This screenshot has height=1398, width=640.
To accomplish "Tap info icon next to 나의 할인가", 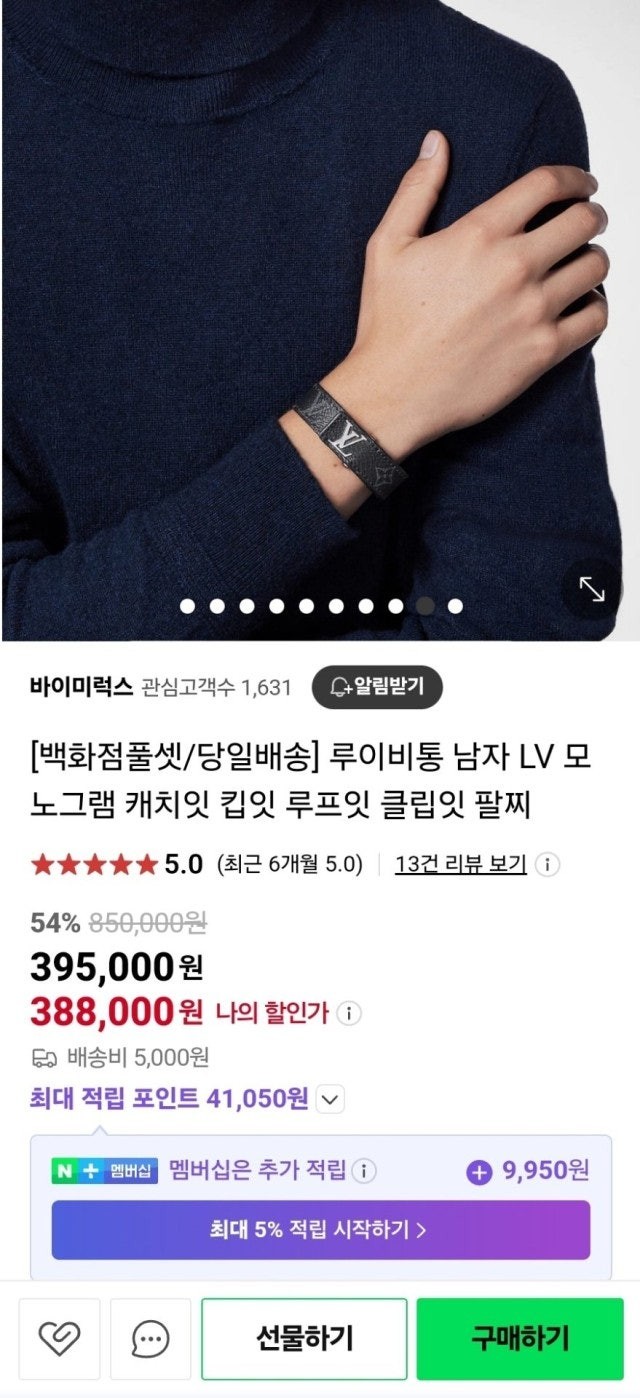I will pos(348,1013).
